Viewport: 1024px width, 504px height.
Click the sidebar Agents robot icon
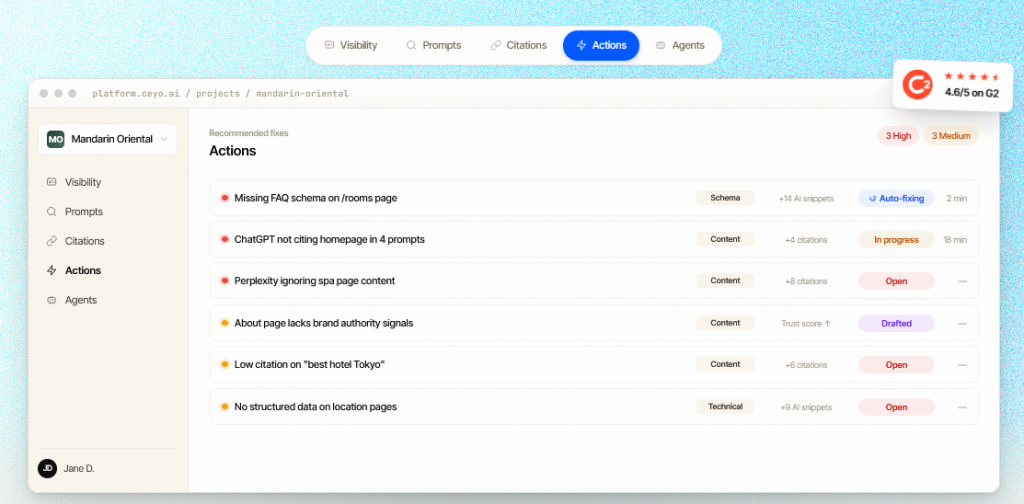[x=52, y=300]
